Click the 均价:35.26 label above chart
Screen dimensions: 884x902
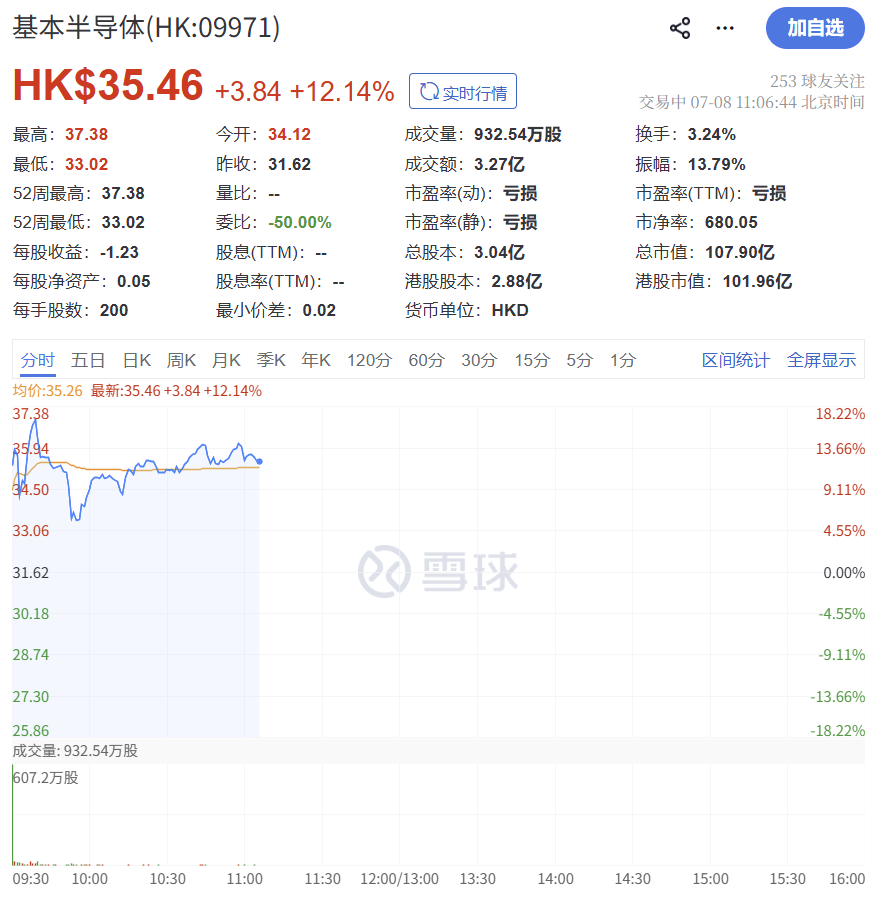coord(48,391)
